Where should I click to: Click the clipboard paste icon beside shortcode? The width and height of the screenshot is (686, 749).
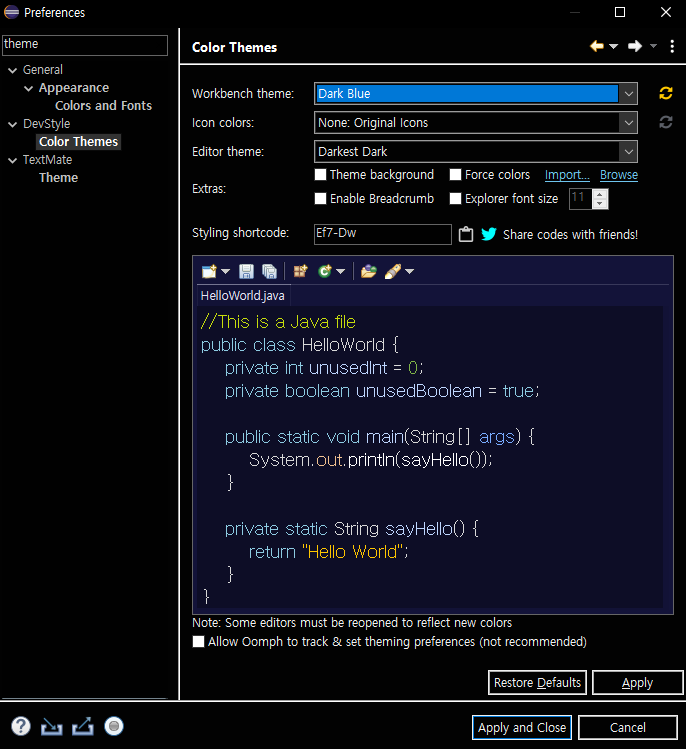click(466, 234)
